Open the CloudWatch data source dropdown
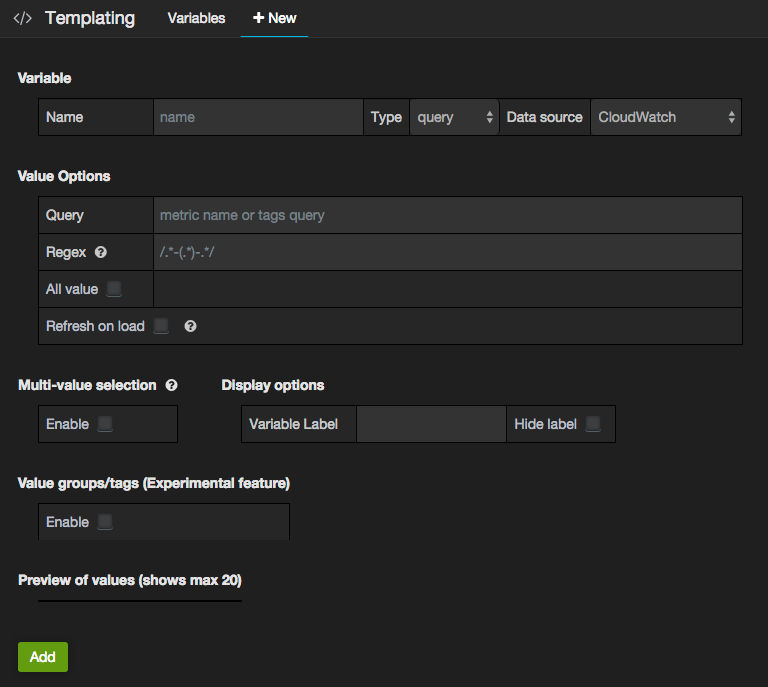Viewport: 768px width, 687px height. pyautogui.click(x=666, y=117)
